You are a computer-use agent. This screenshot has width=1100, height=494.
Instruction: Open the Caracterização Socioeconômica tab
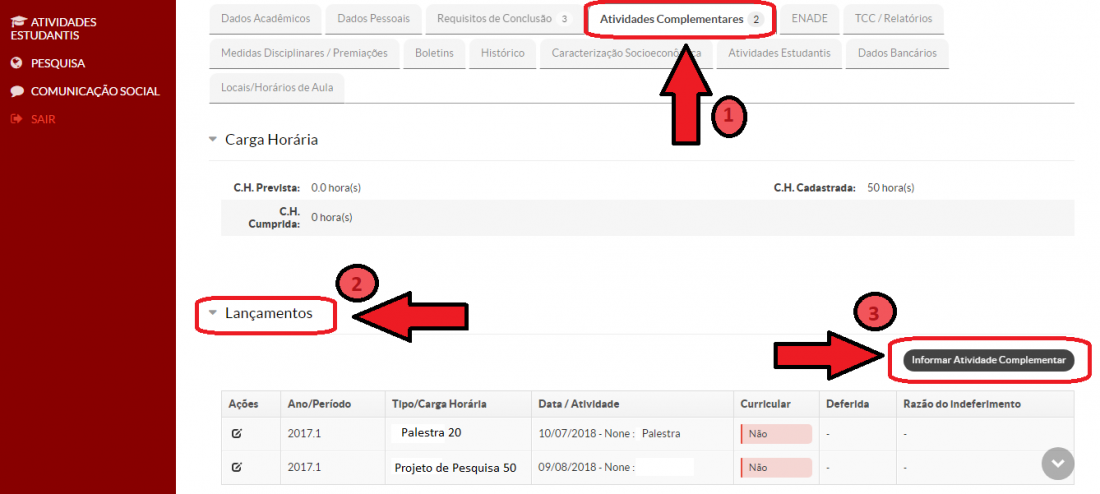click(x=626, y=53)
